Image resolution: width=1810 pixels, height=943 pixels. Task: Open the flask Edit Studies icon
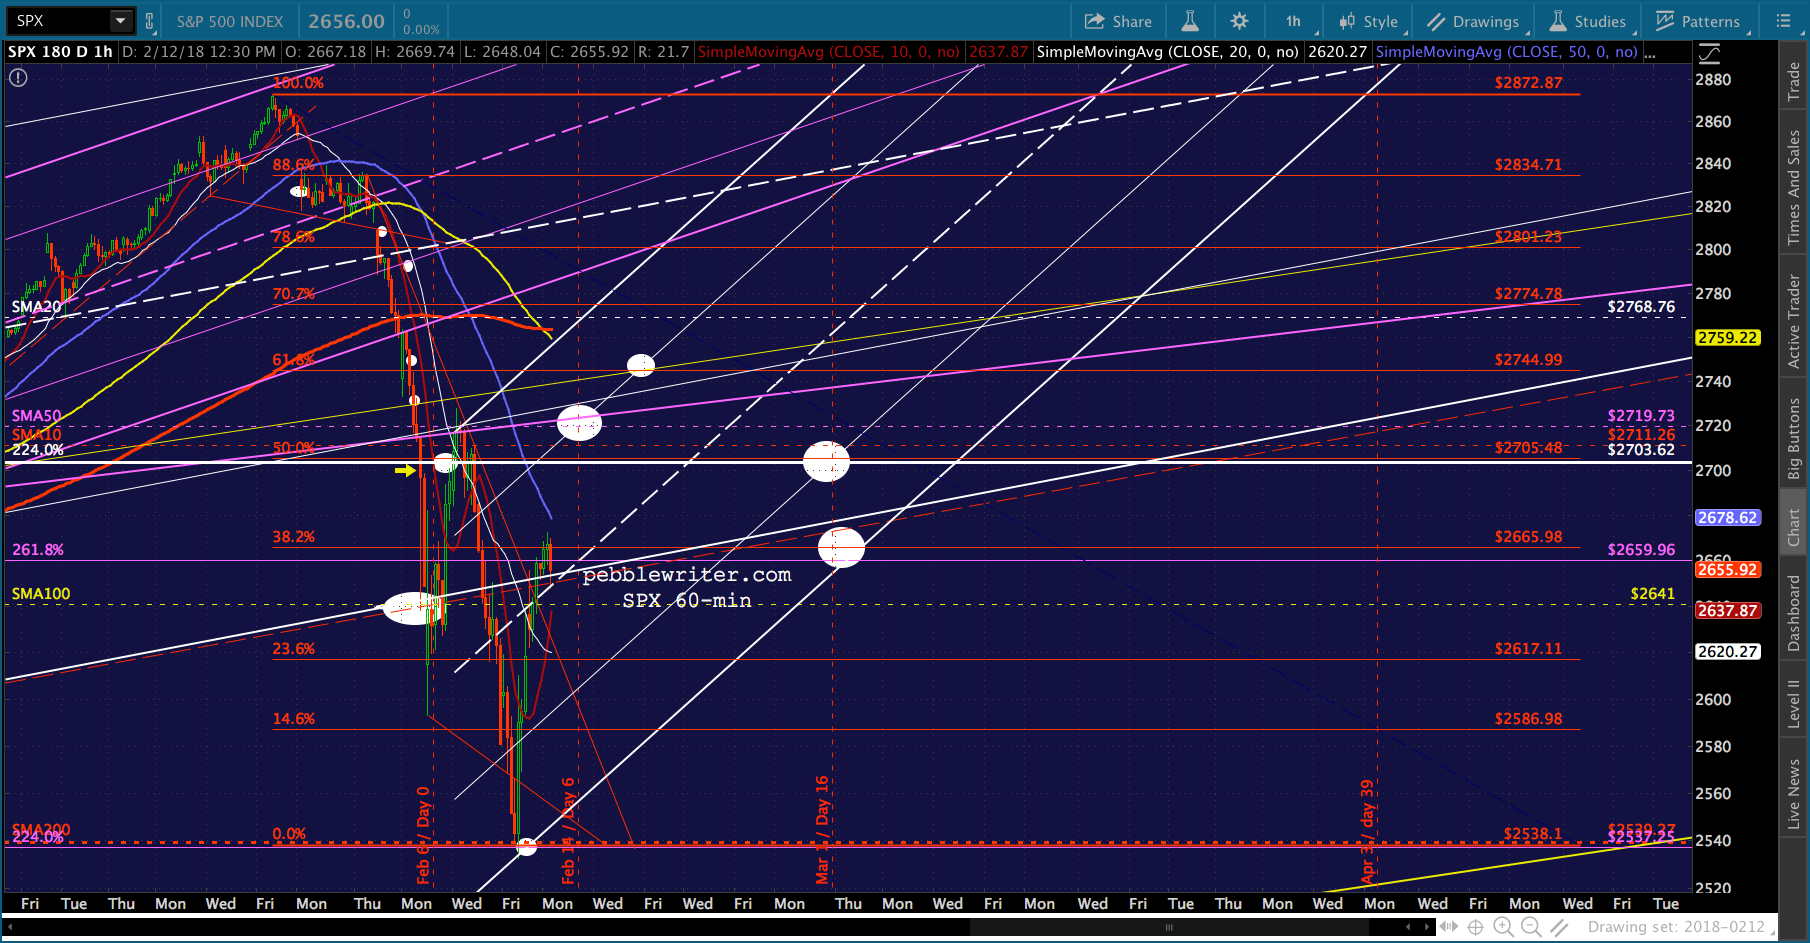[x=1190, y=21]
